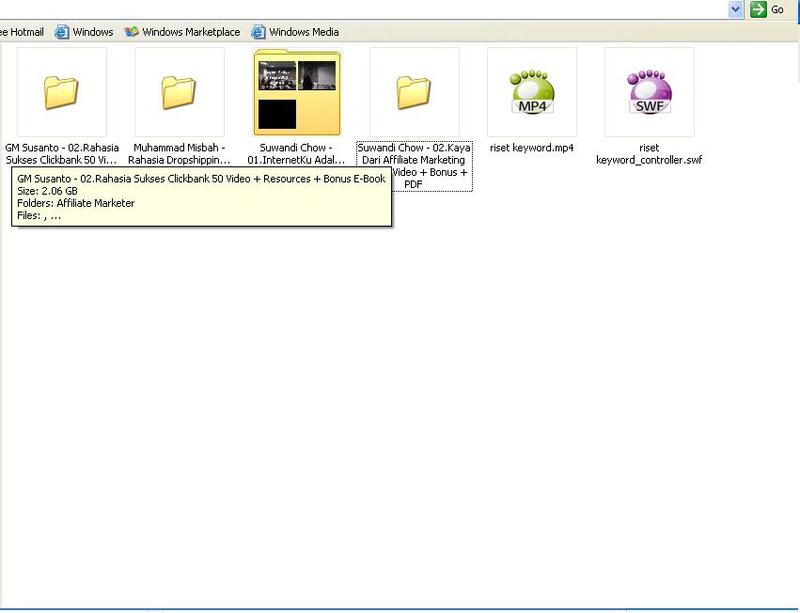Screen dimensions: 800x613
Task: Select the riset keyword_controller.swf file icon
Action: point(649,92)
